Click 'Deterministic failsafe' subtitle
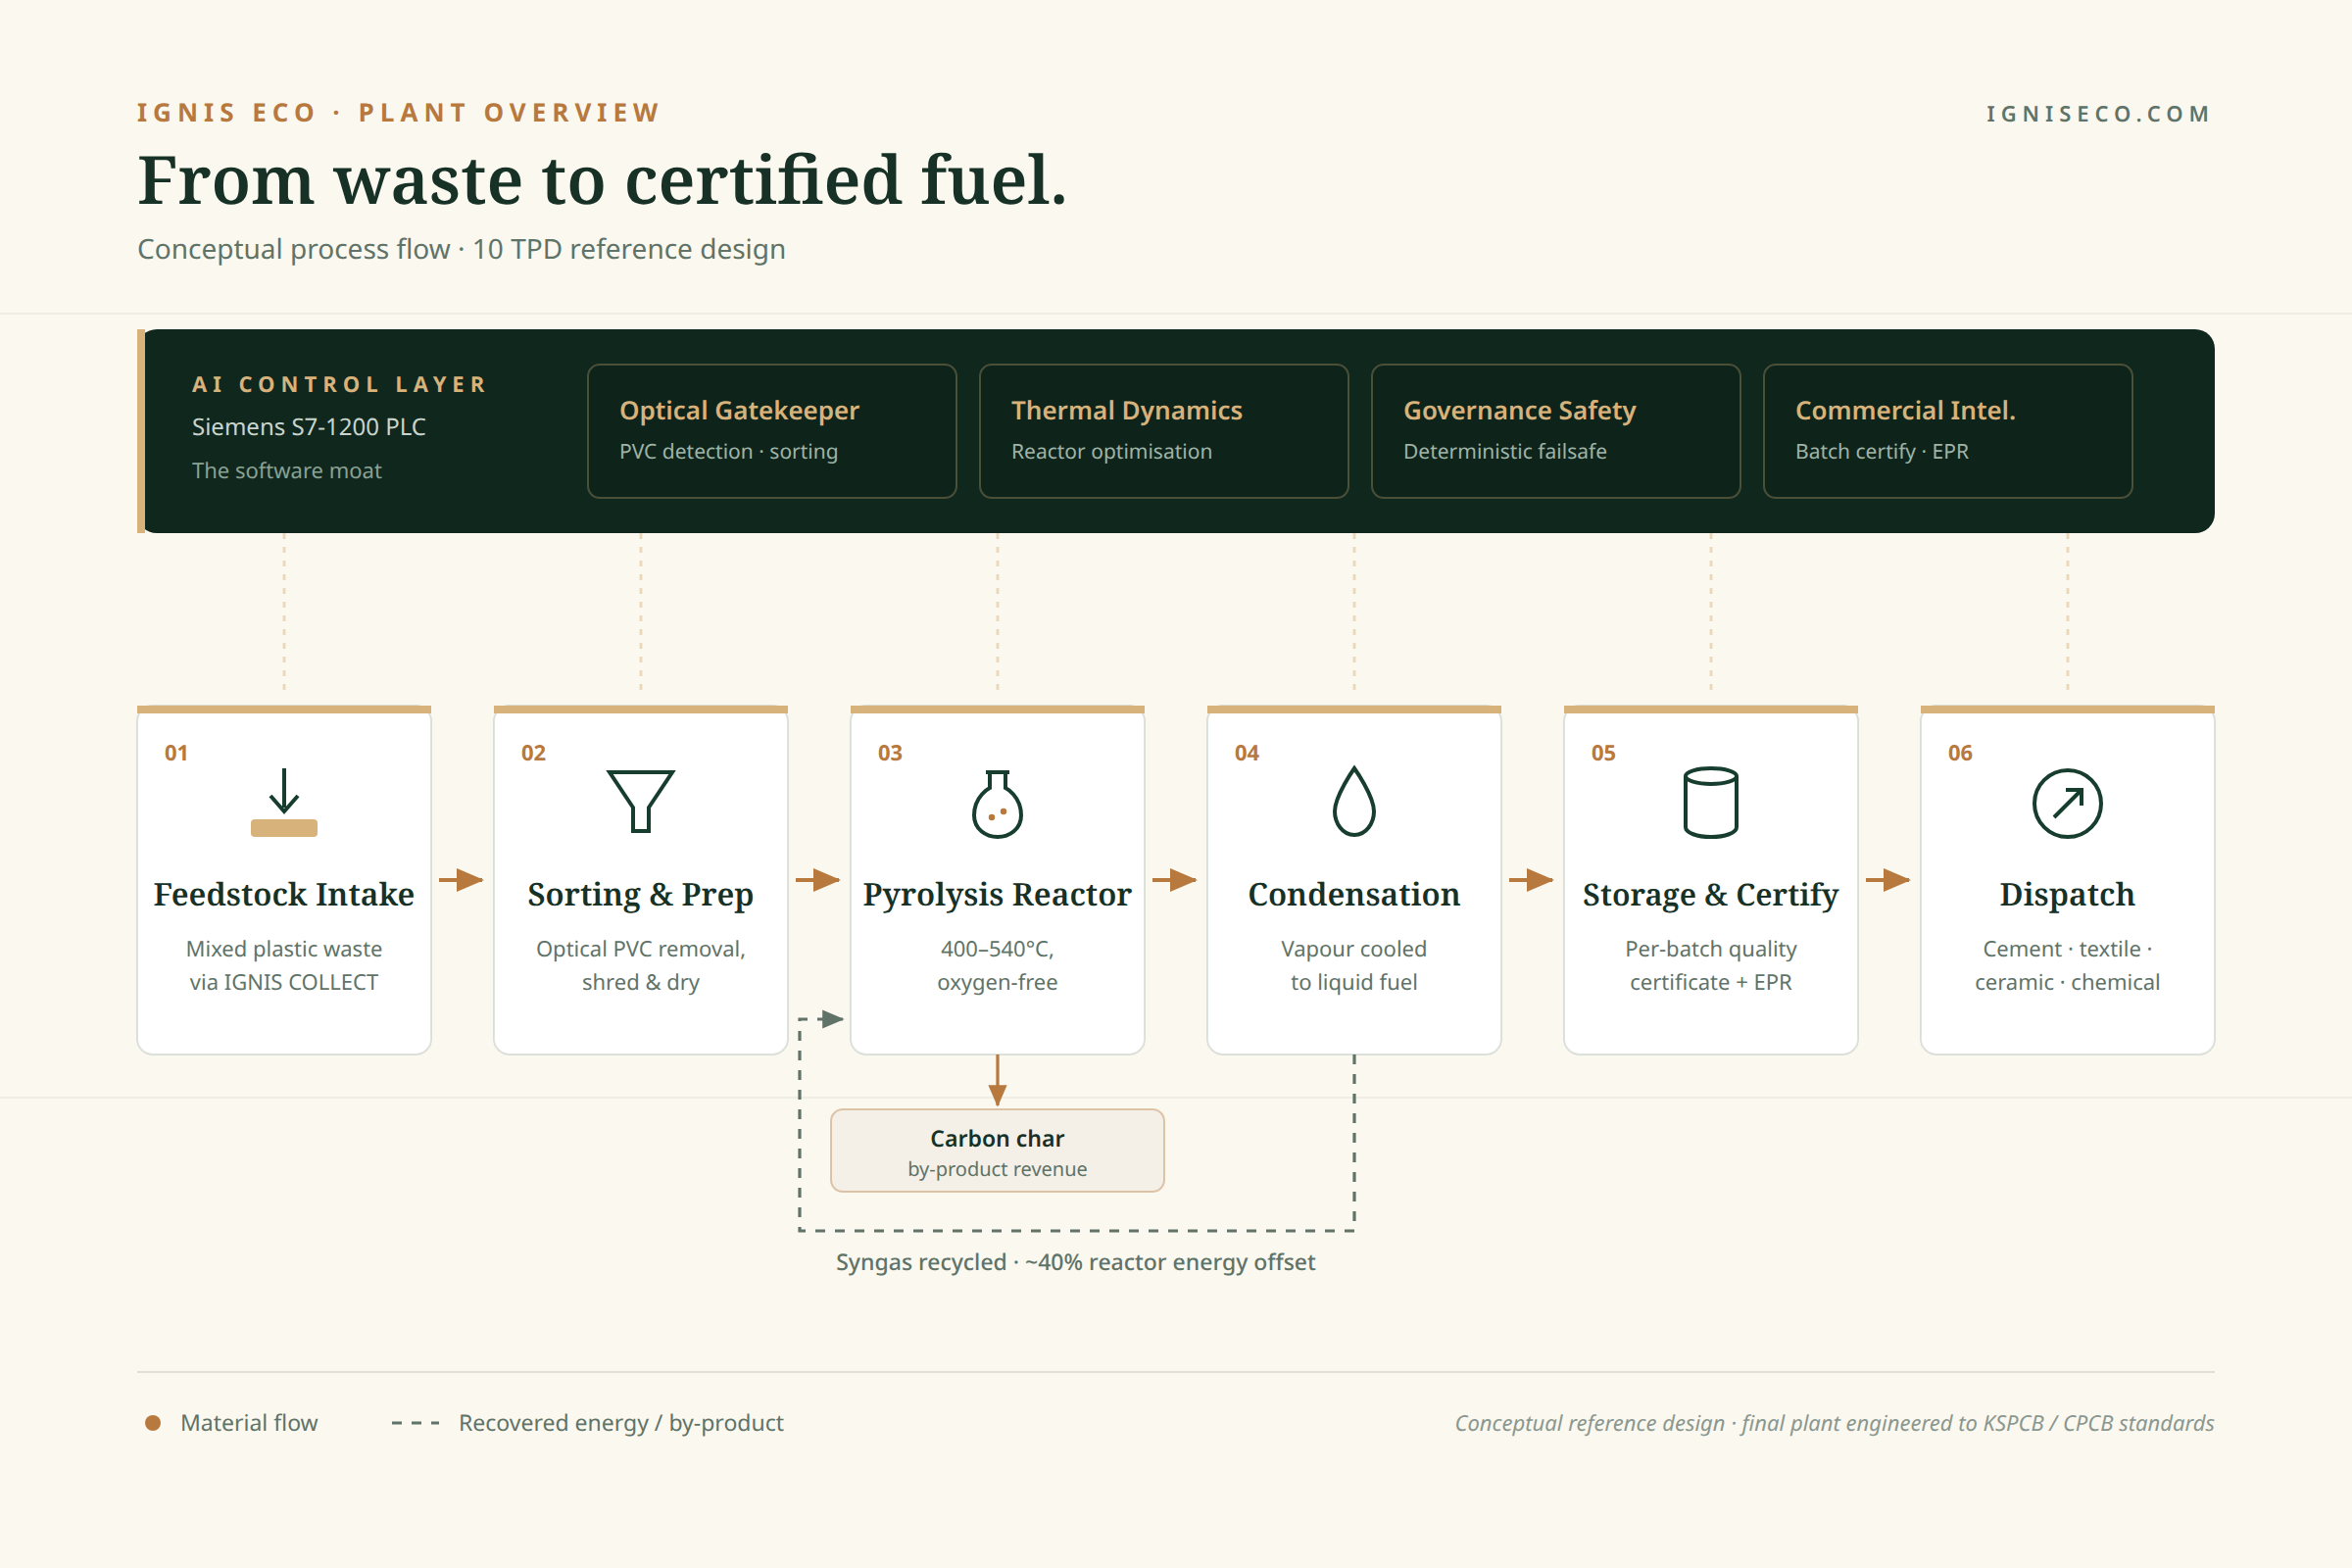Image resolution: width=2352 pixels, height=1568 pixels. (x=1505, y=452)
